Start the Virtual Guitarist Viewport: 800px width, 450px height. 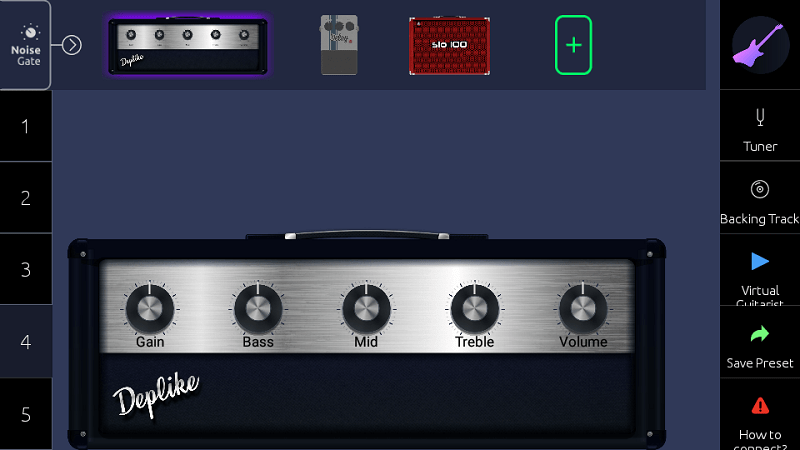click(x=760, y=270)
